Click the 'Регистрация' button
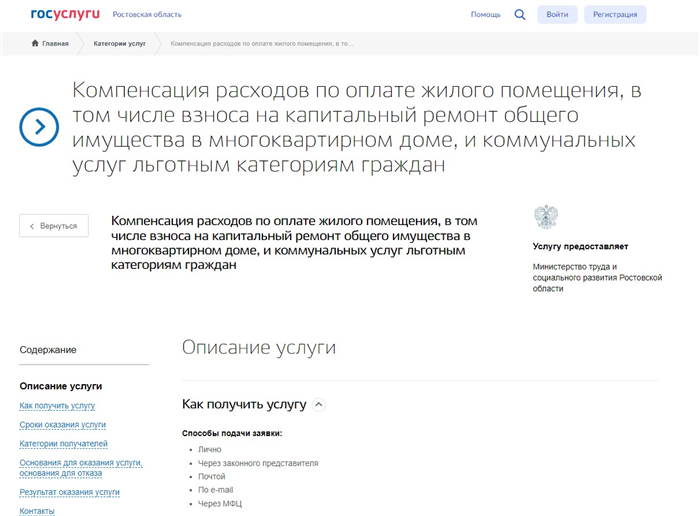Viewport: 700px width, 516px height. [x=615, y=15]
